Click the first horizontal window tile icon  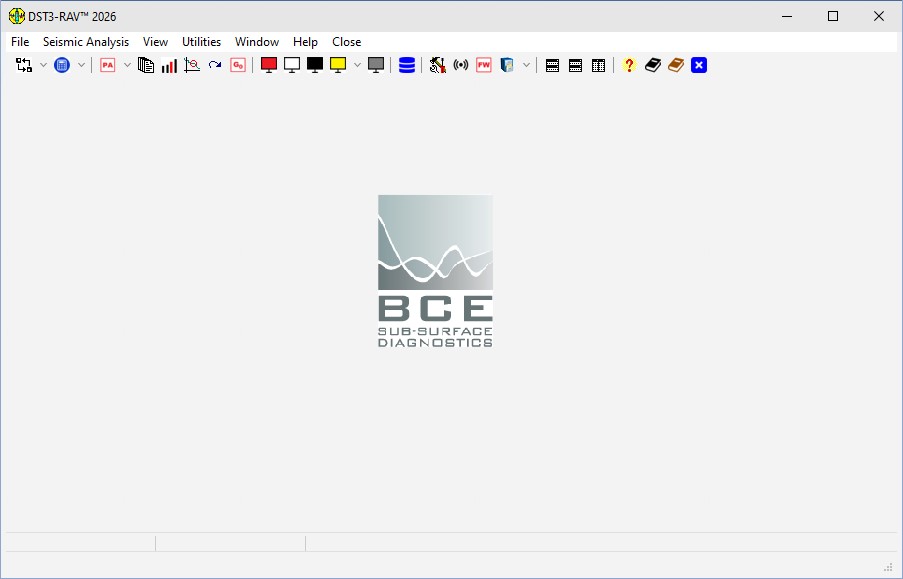point(552,65)
